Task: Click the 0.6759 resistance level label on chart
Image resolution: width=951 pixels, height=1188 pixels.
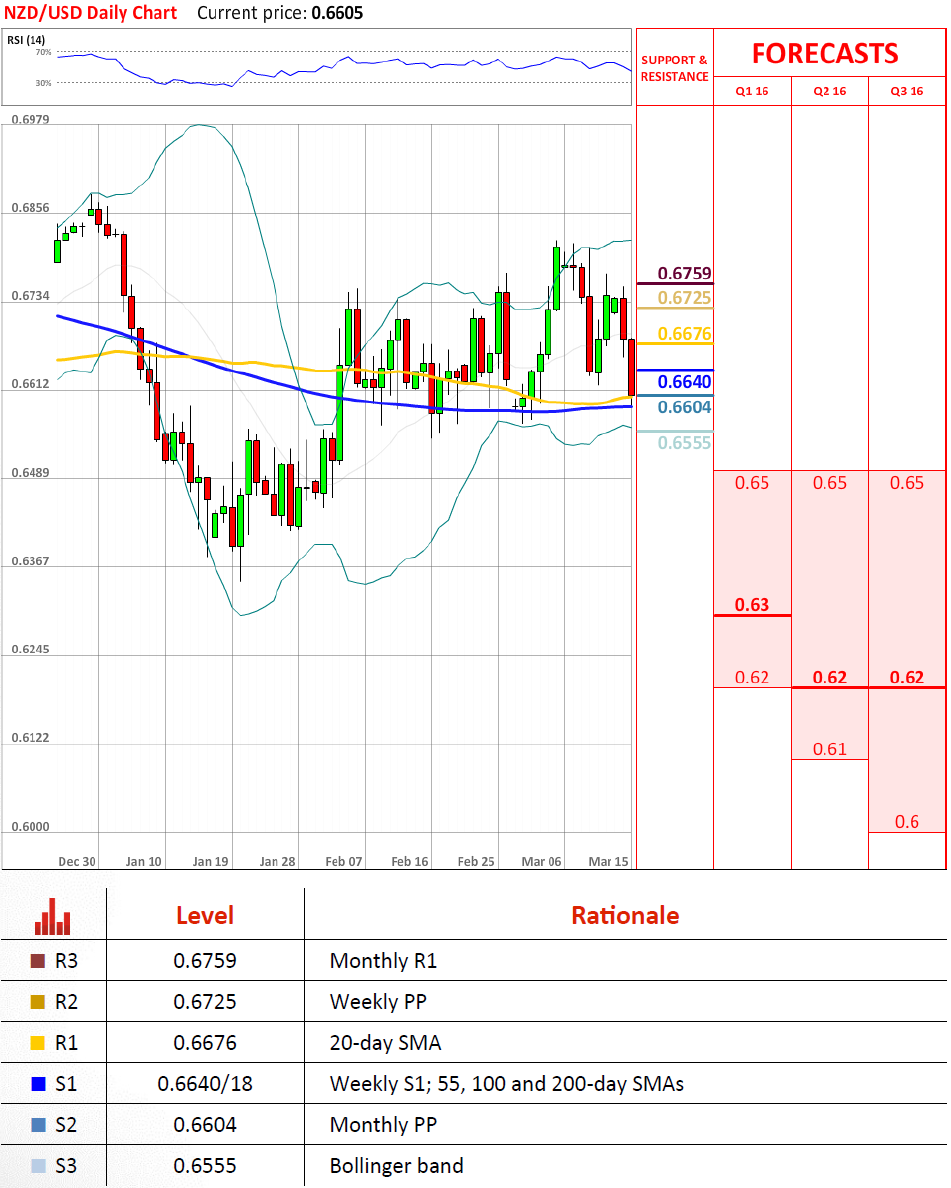Action: point(684,273)
